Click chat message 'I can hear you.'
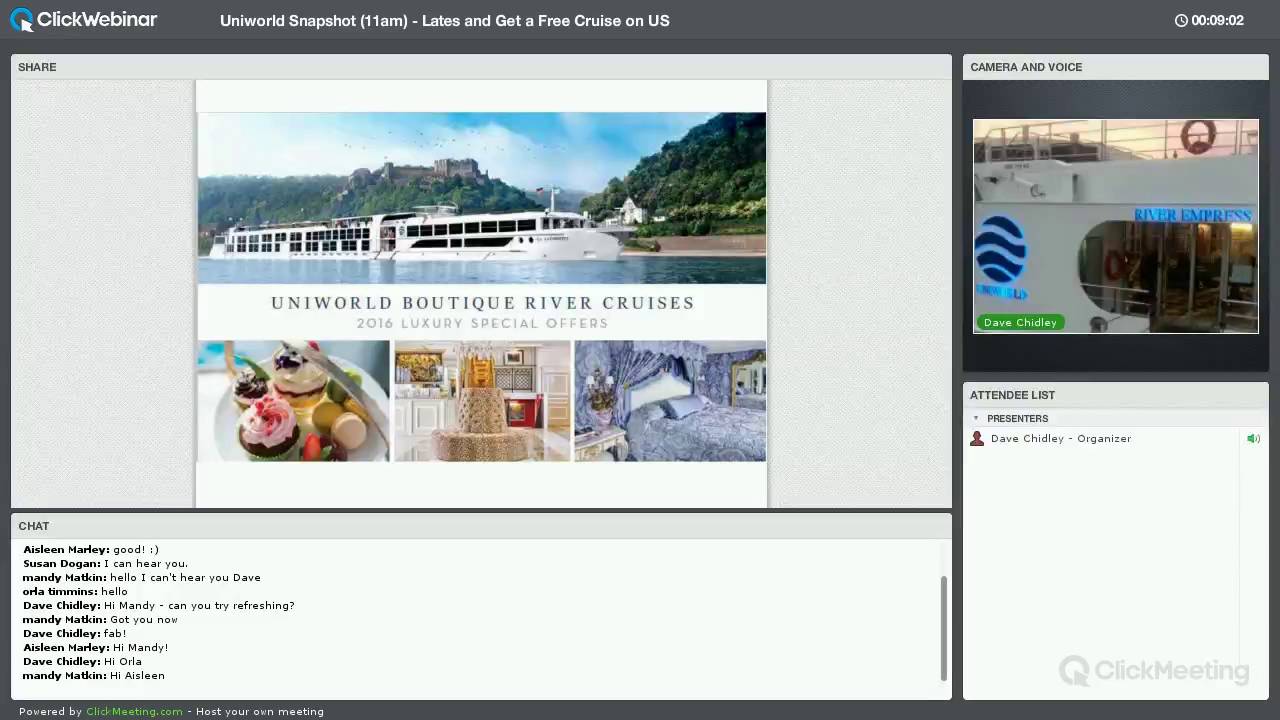Viewport: 1280px width, 720px height. click(146, 564)
